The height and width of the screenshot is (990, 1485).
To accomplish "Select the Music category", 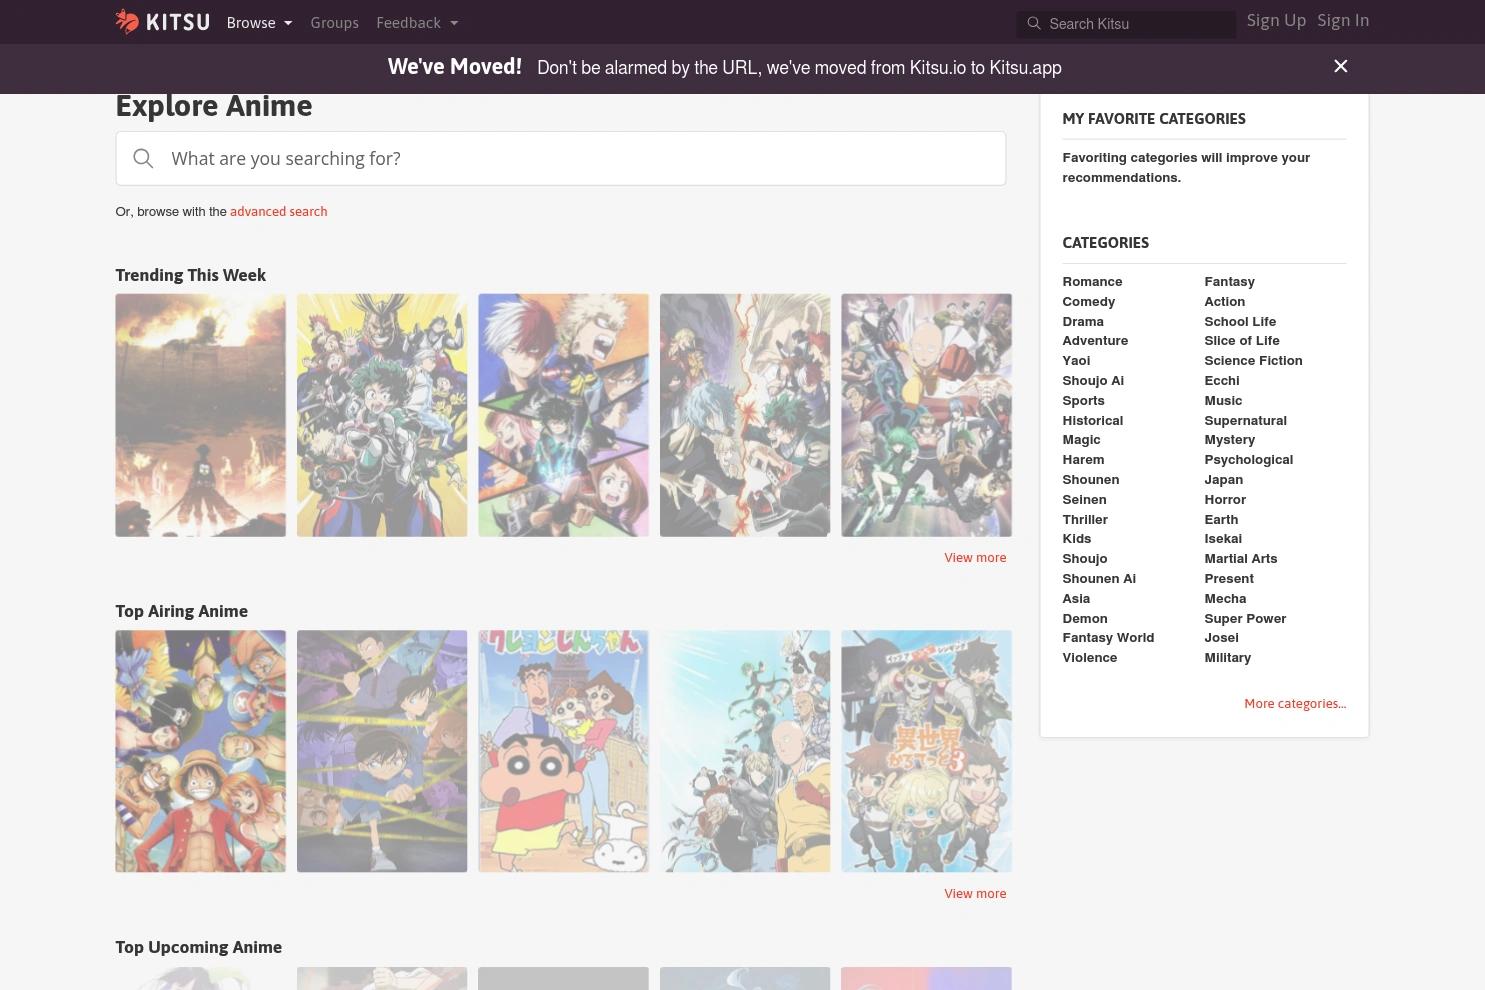I will (x=1223, y=400).
